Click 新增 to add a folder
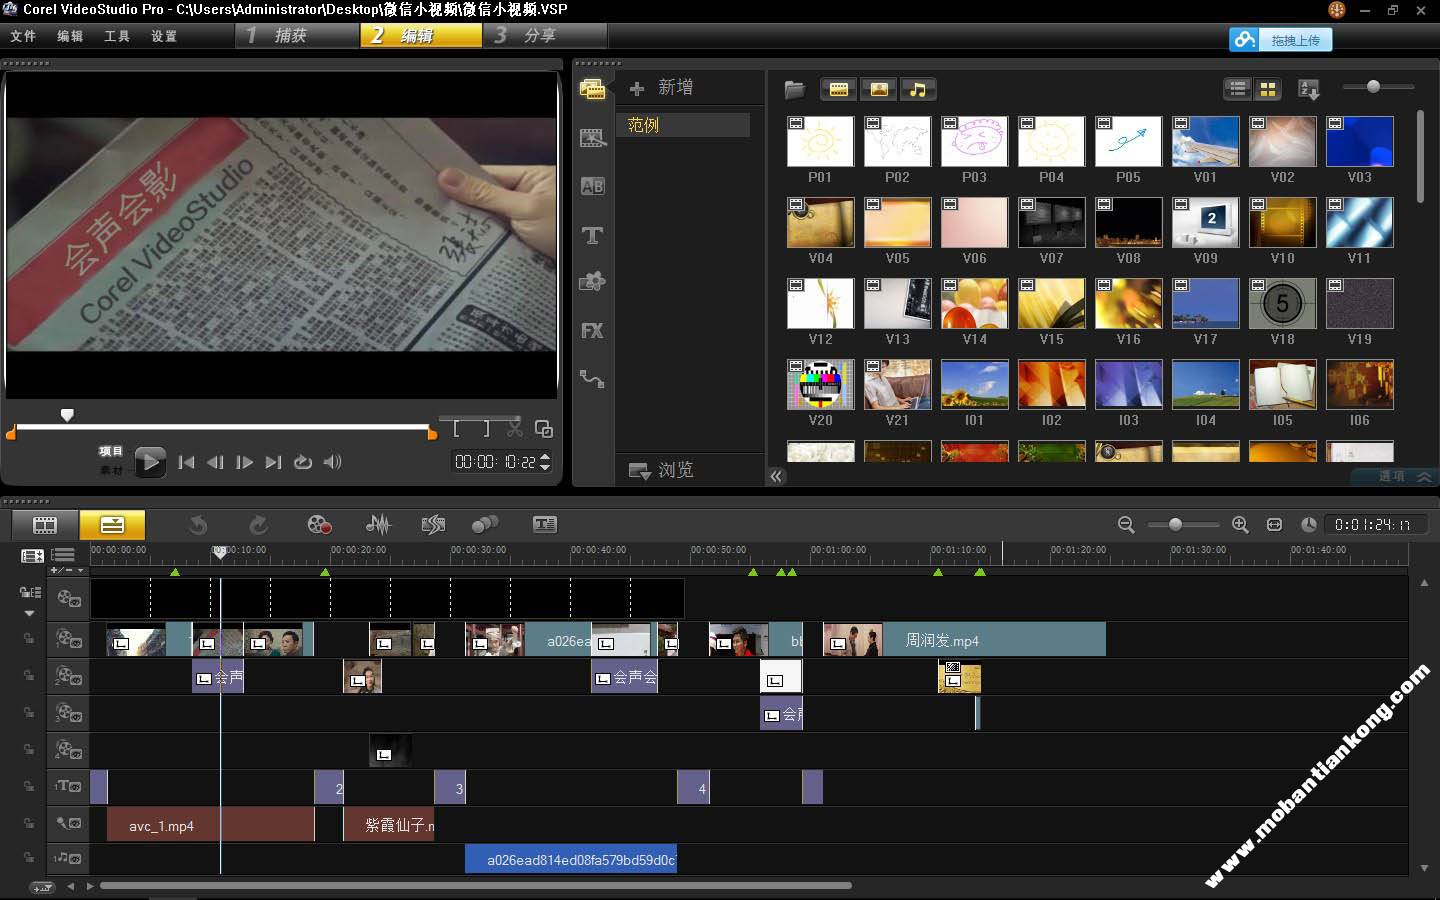1440x900 pixels. (661, 88)
